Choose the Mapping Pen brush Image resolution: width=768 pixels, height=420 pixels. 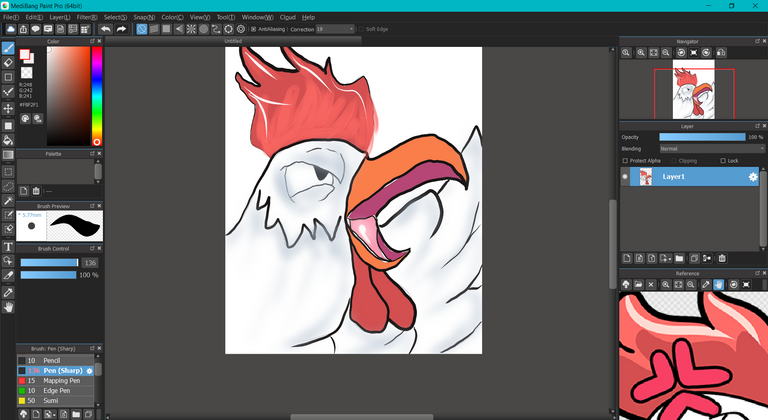pos(55,381)
